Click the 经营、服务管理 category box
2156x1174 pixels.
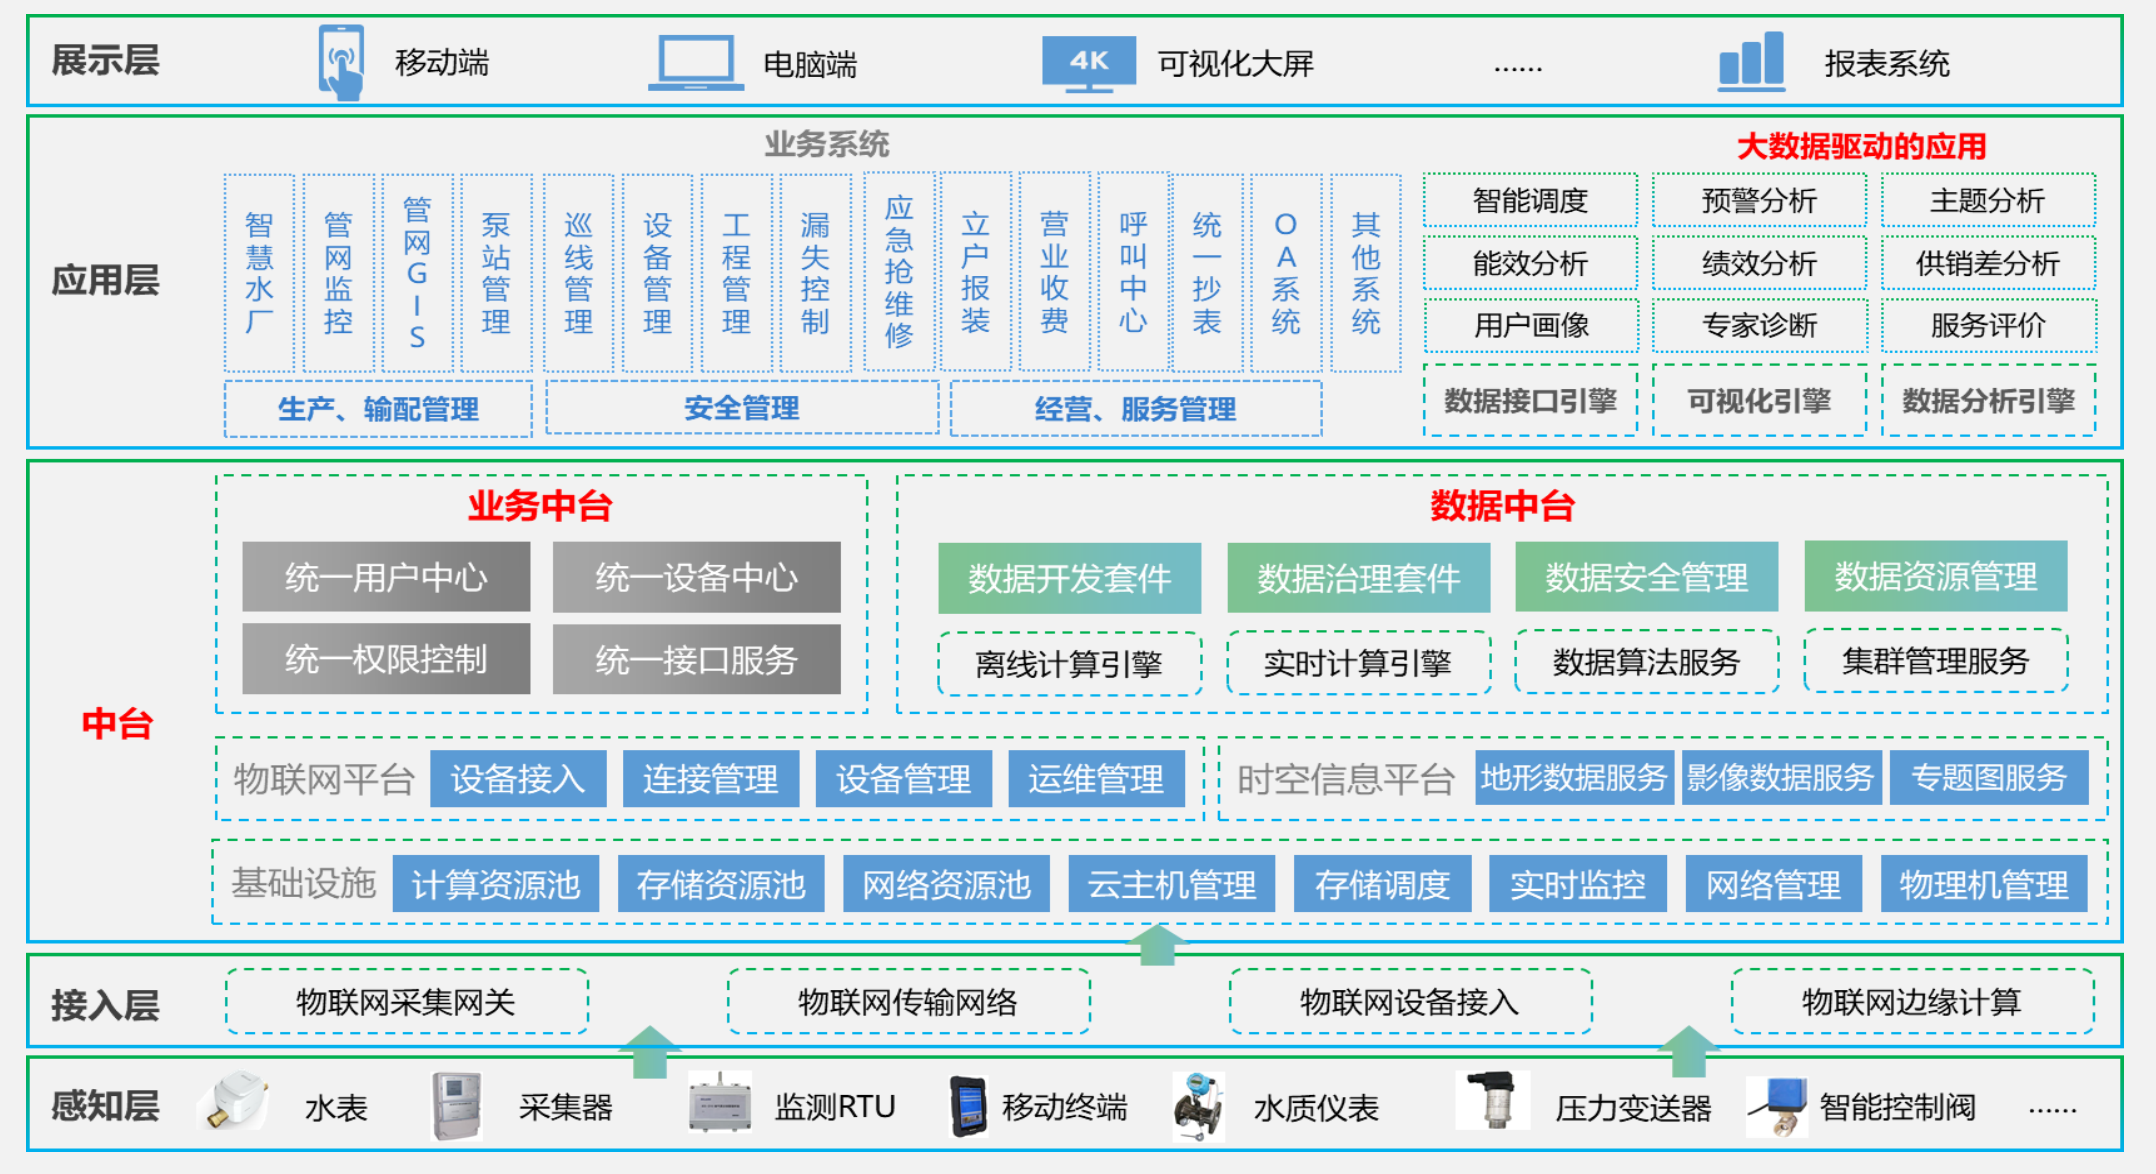coord(1136,408)
